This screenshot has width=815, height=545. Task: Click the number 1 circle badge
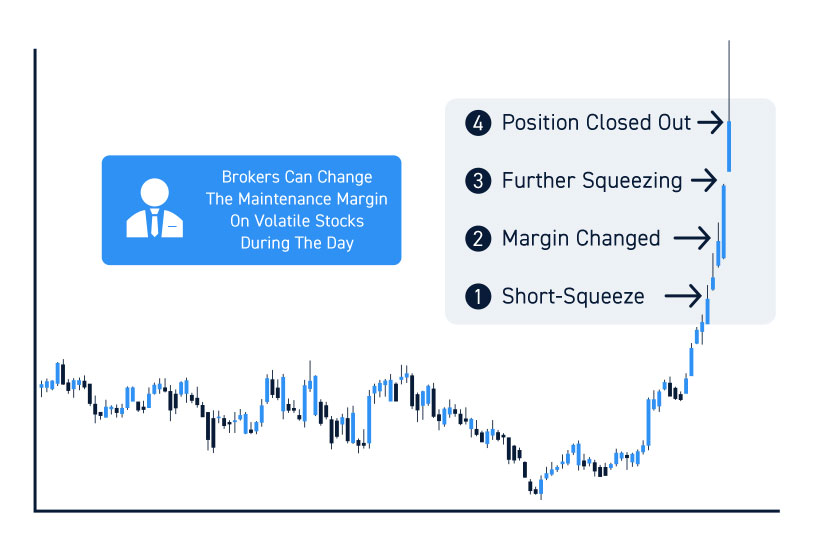click(478, 297)
